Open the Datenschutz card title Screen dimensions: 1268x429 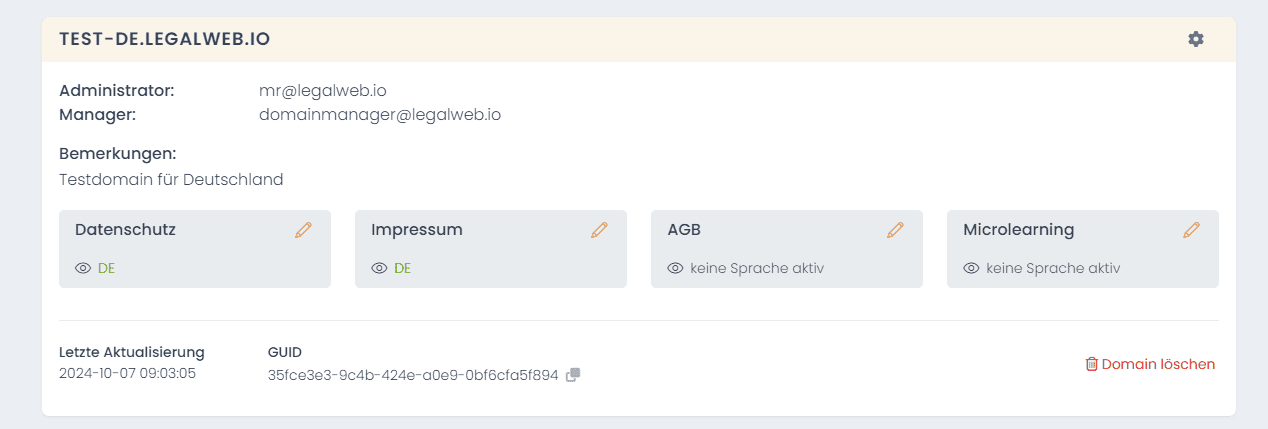point(125,230)
